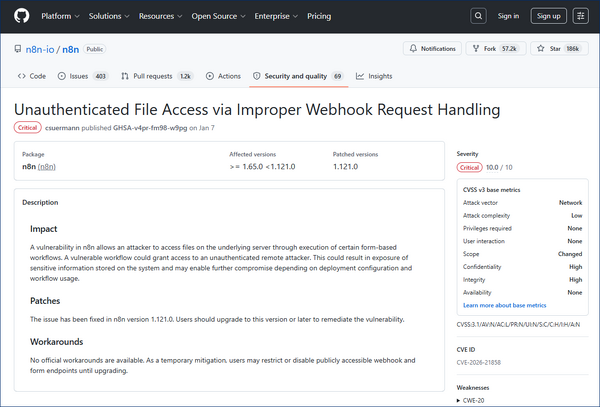Expand the Solutions menu
The height and width of the screenshot is (407, 600).
108,16
